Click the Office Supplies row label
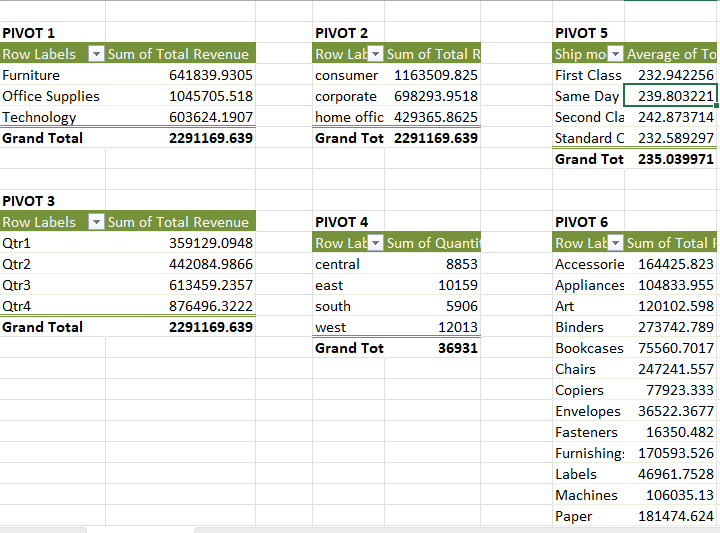Image resolution: width=720 pixels, height=533 pixels. click(x=51, y=96)
